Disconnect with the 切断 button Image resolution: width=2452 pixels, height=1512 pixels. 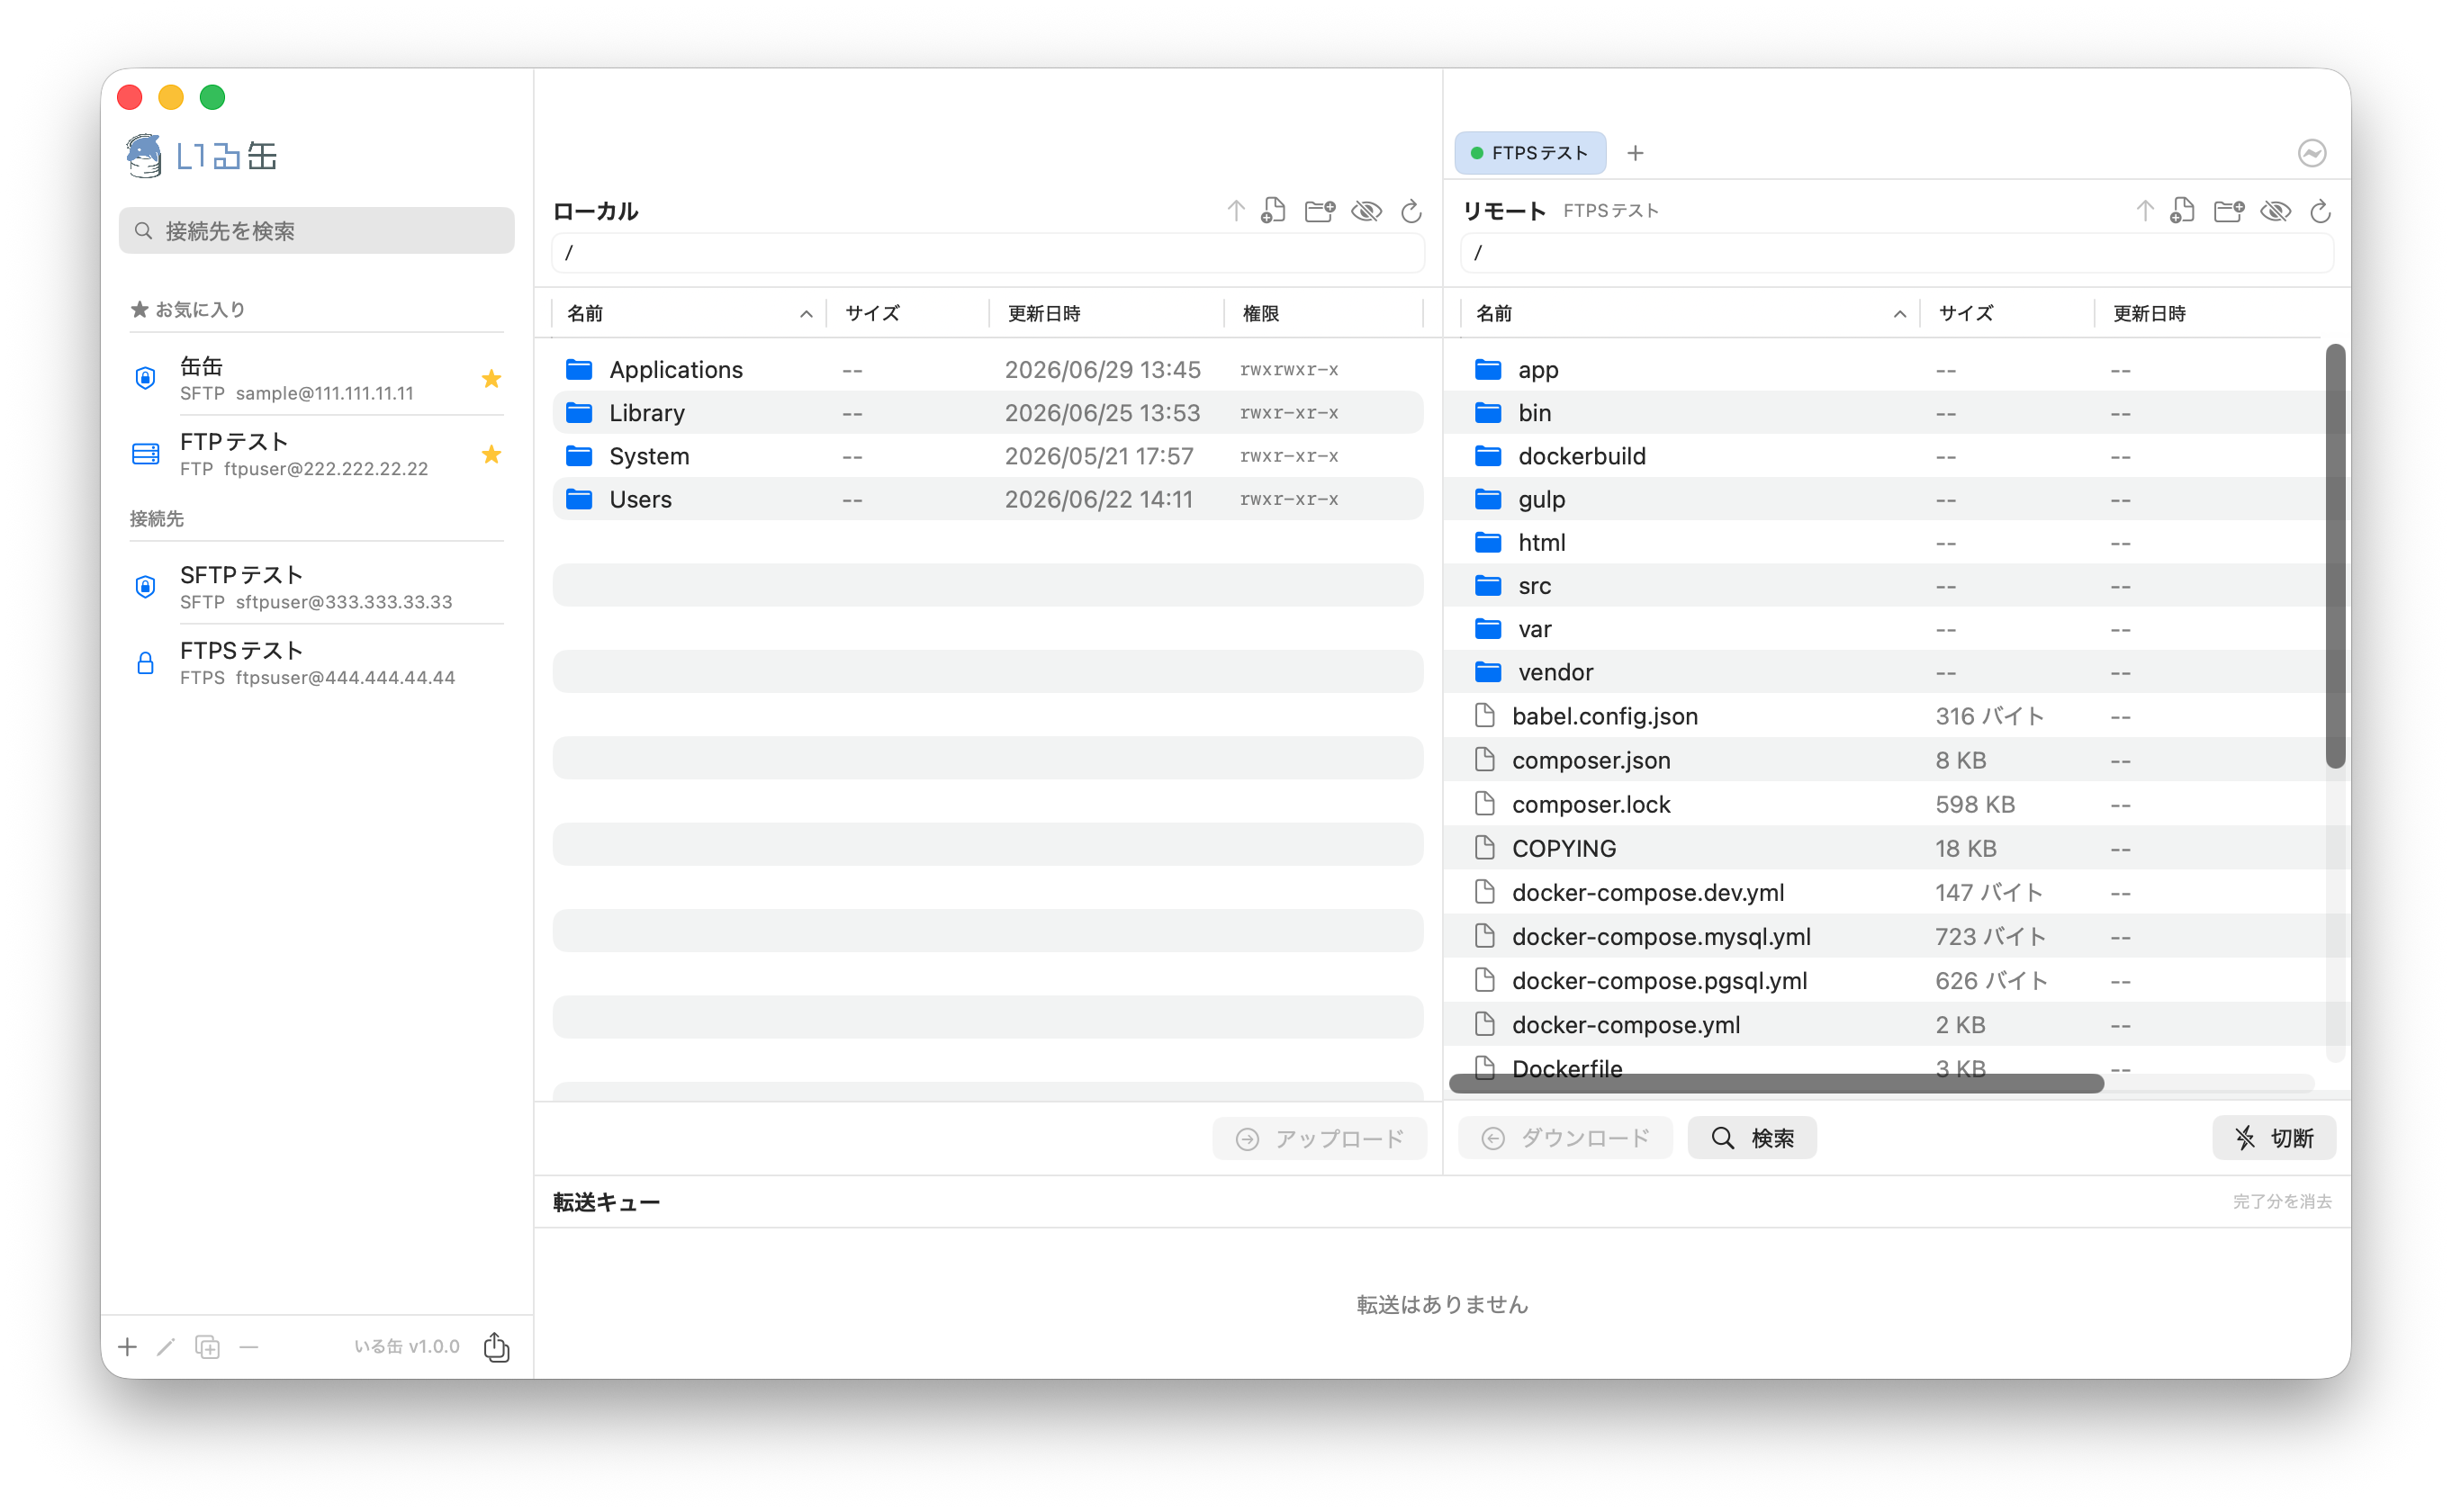pyautogui.click(x=2274, y=1138)
